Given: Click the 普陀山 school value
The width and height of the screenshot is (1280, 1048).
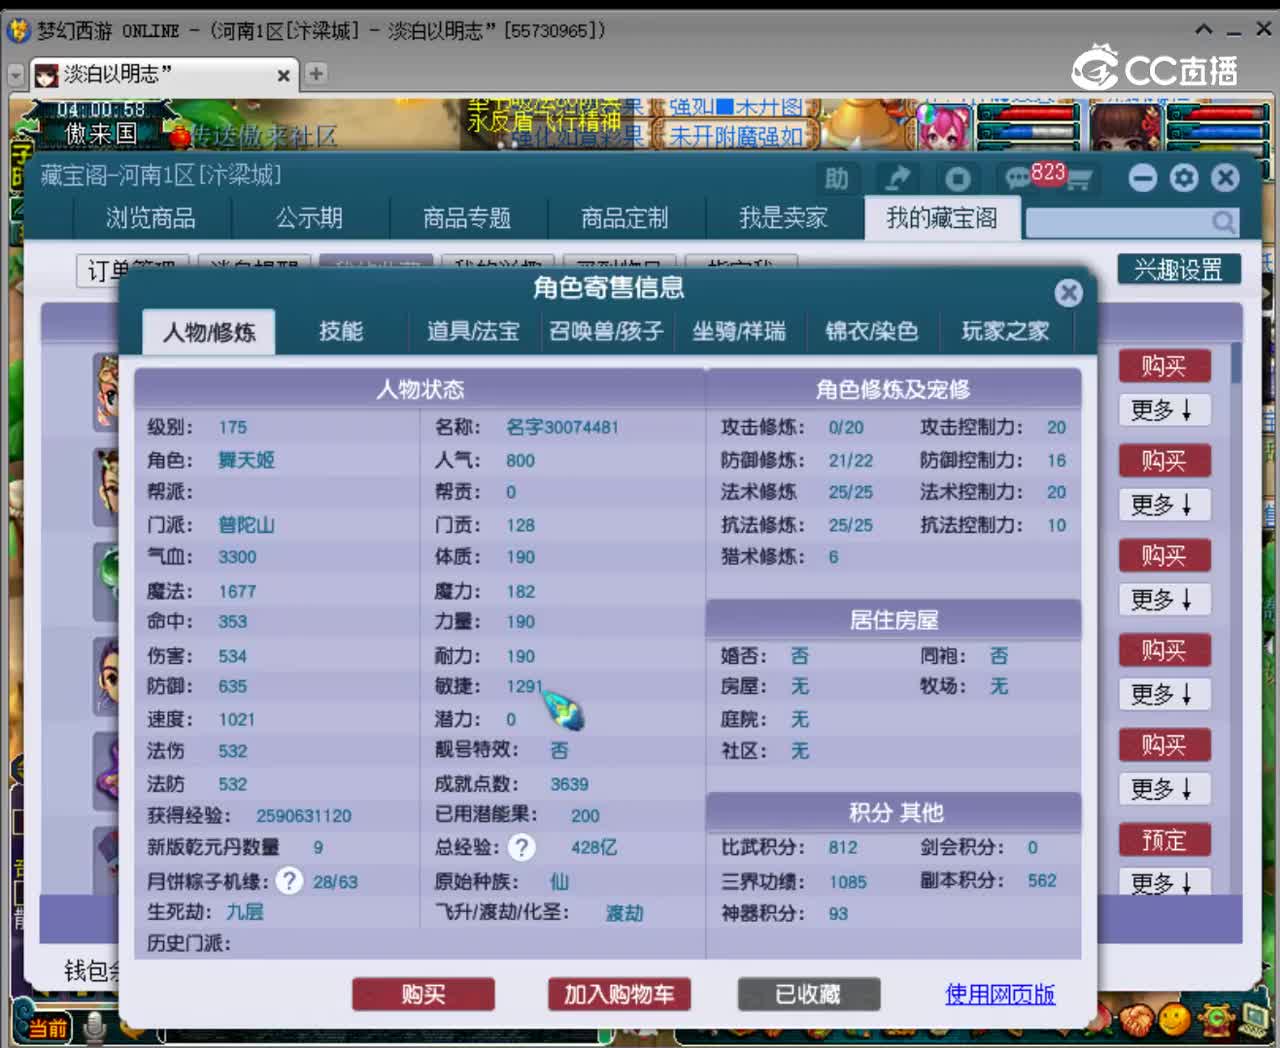Looking at the screenshot, I should coord(246,525).
